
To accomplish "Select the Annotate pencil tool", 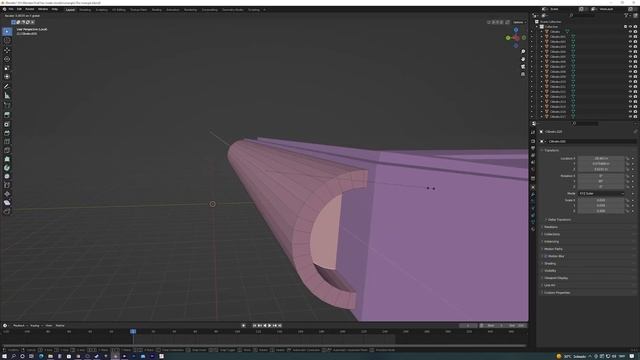I will click(7, 87).
